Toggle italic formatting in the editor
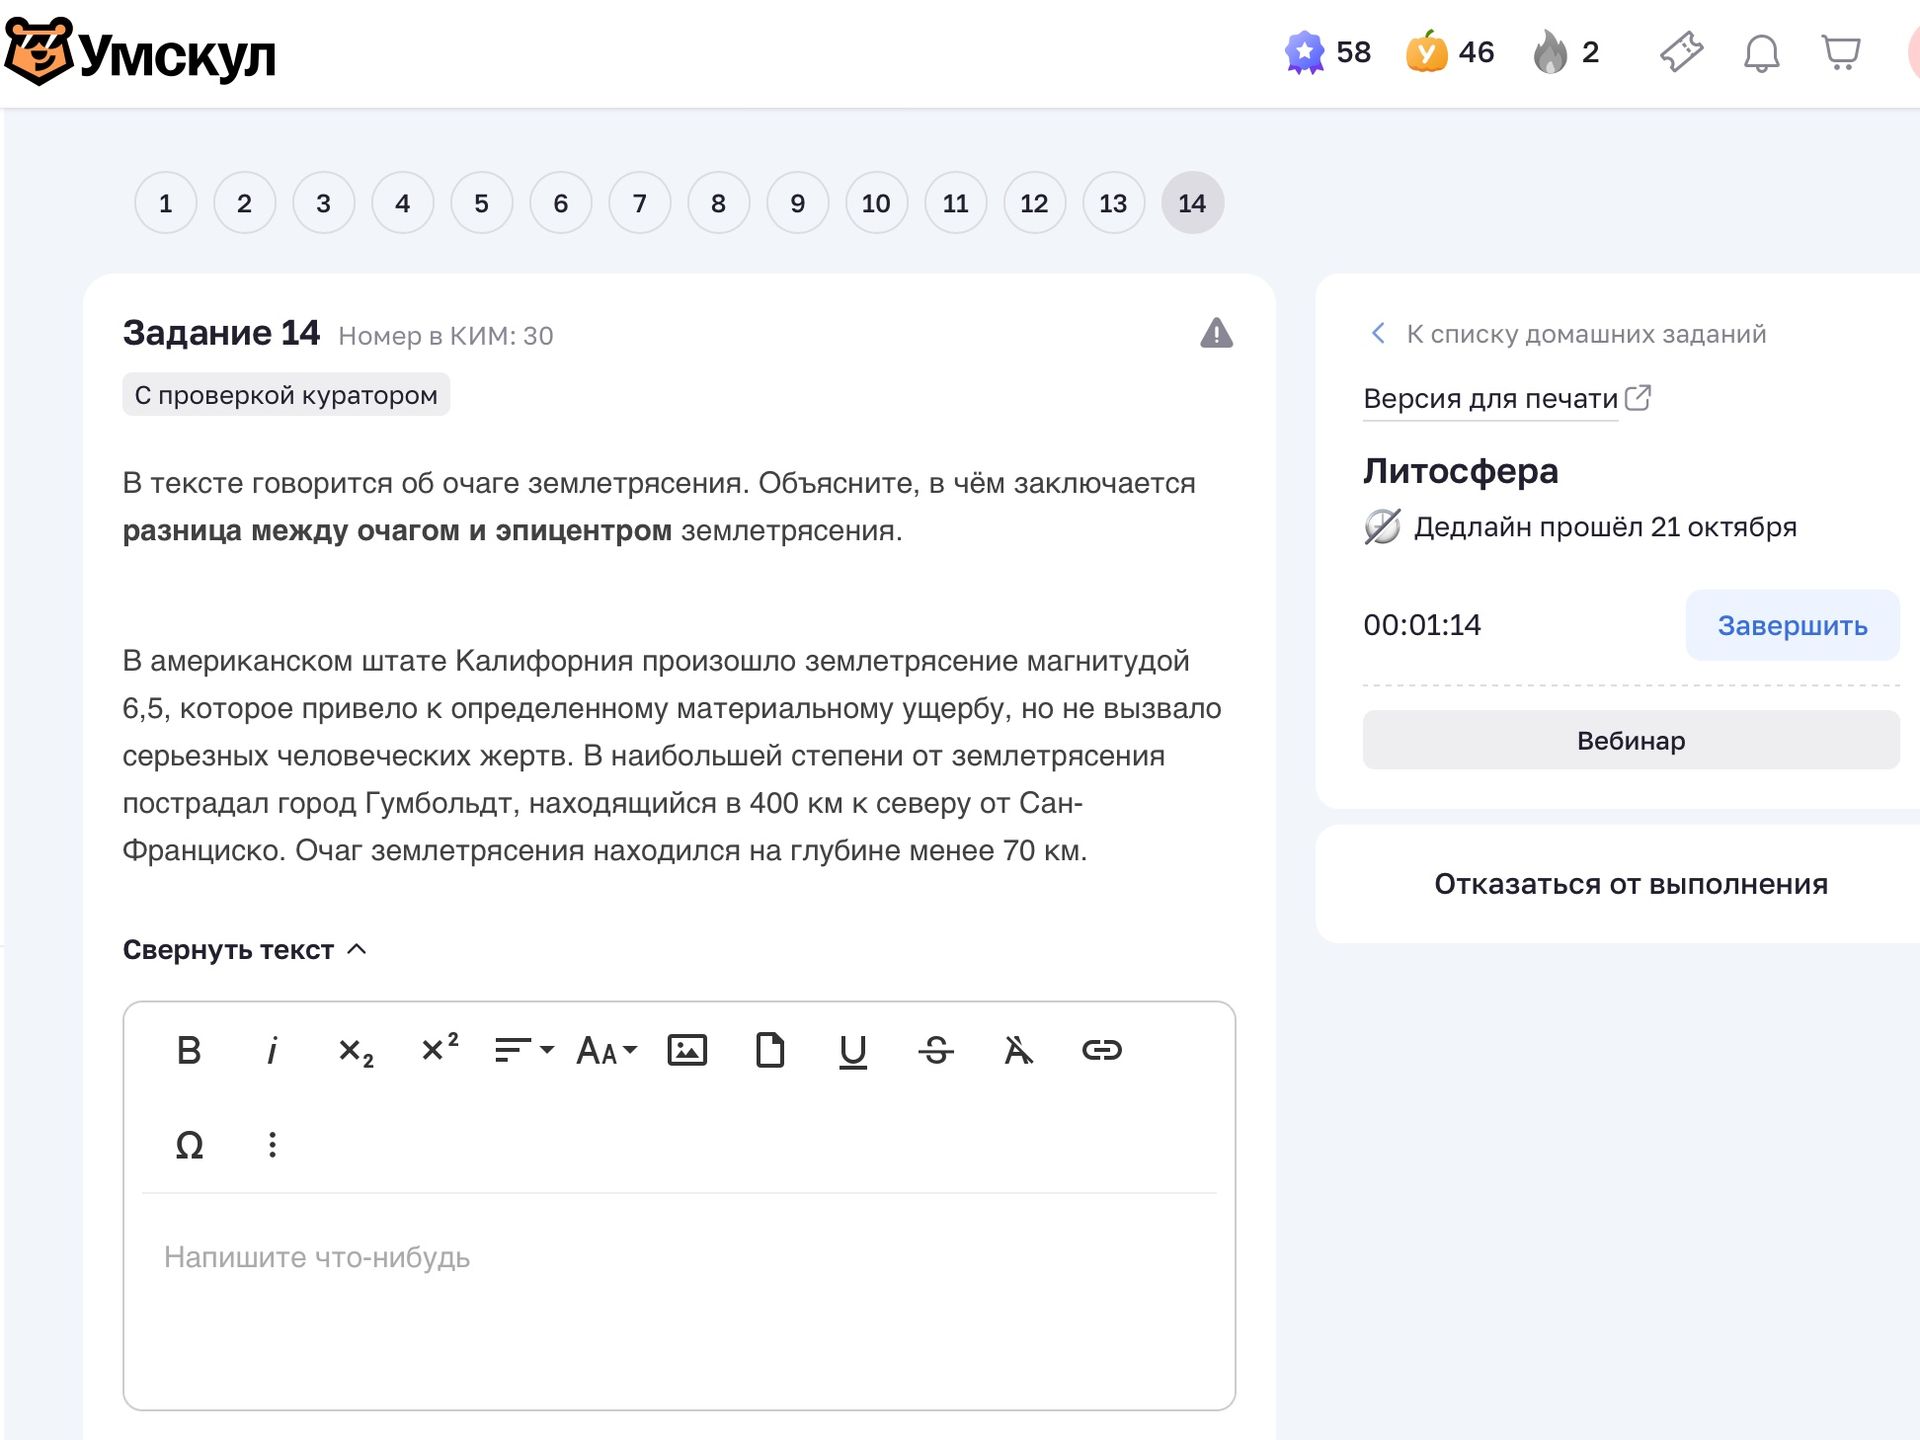1920x1440 pixels. [x=271, y=1050]
